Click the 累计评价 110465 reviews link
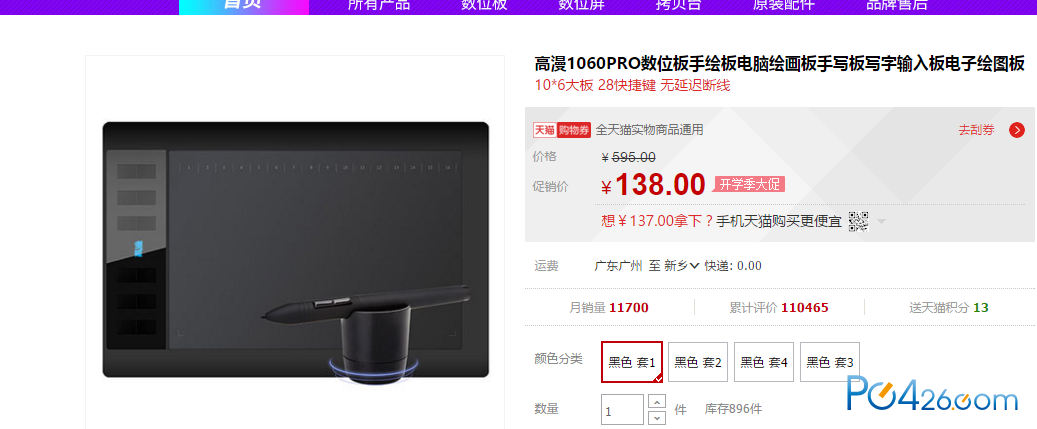This screenshot has height=429, width=1037. coord(779,307)
